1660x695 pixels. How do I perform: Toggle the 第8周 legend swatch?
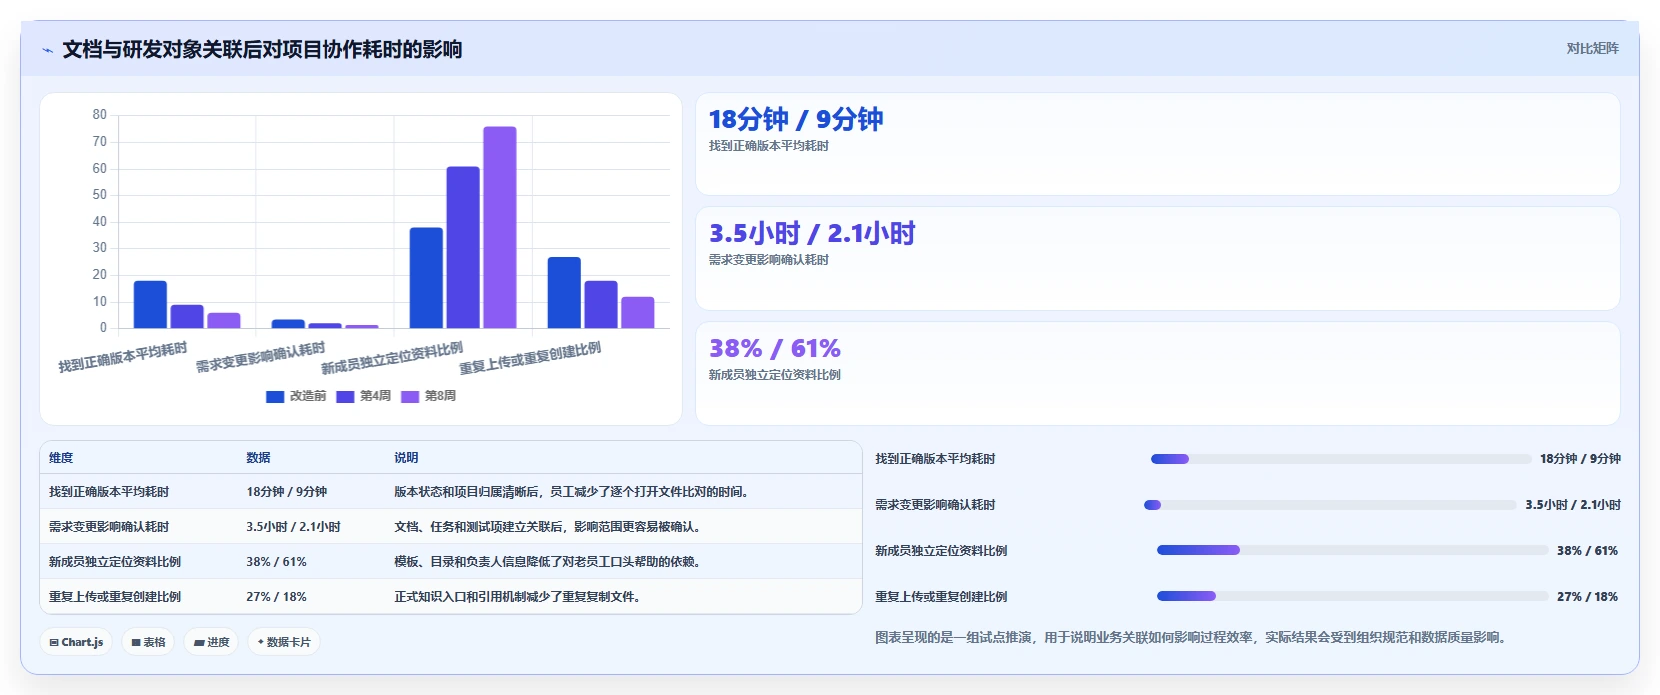click(x=410, y=397)
